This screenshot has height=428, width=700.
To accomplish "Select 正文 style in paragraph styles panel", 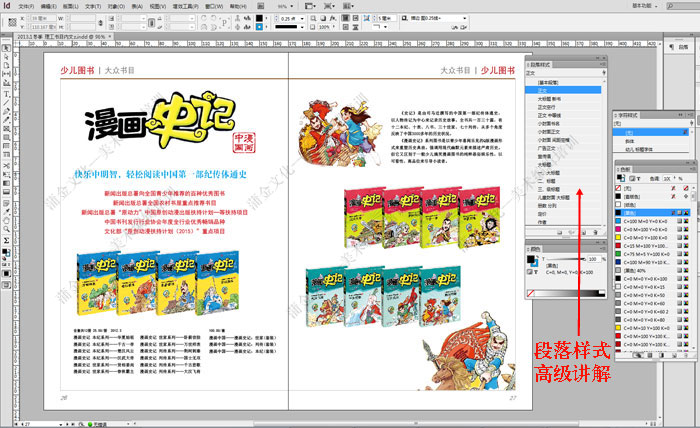I will (563, 90).
